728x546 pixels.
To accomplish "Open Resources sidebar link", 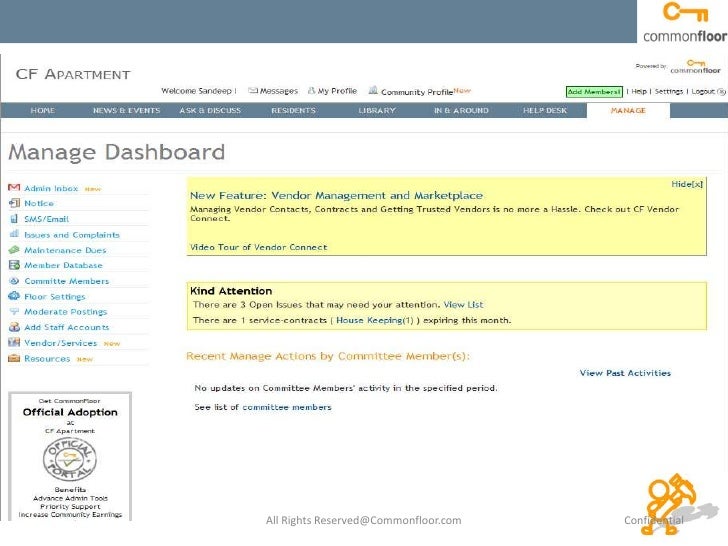I will pos(47,359).
